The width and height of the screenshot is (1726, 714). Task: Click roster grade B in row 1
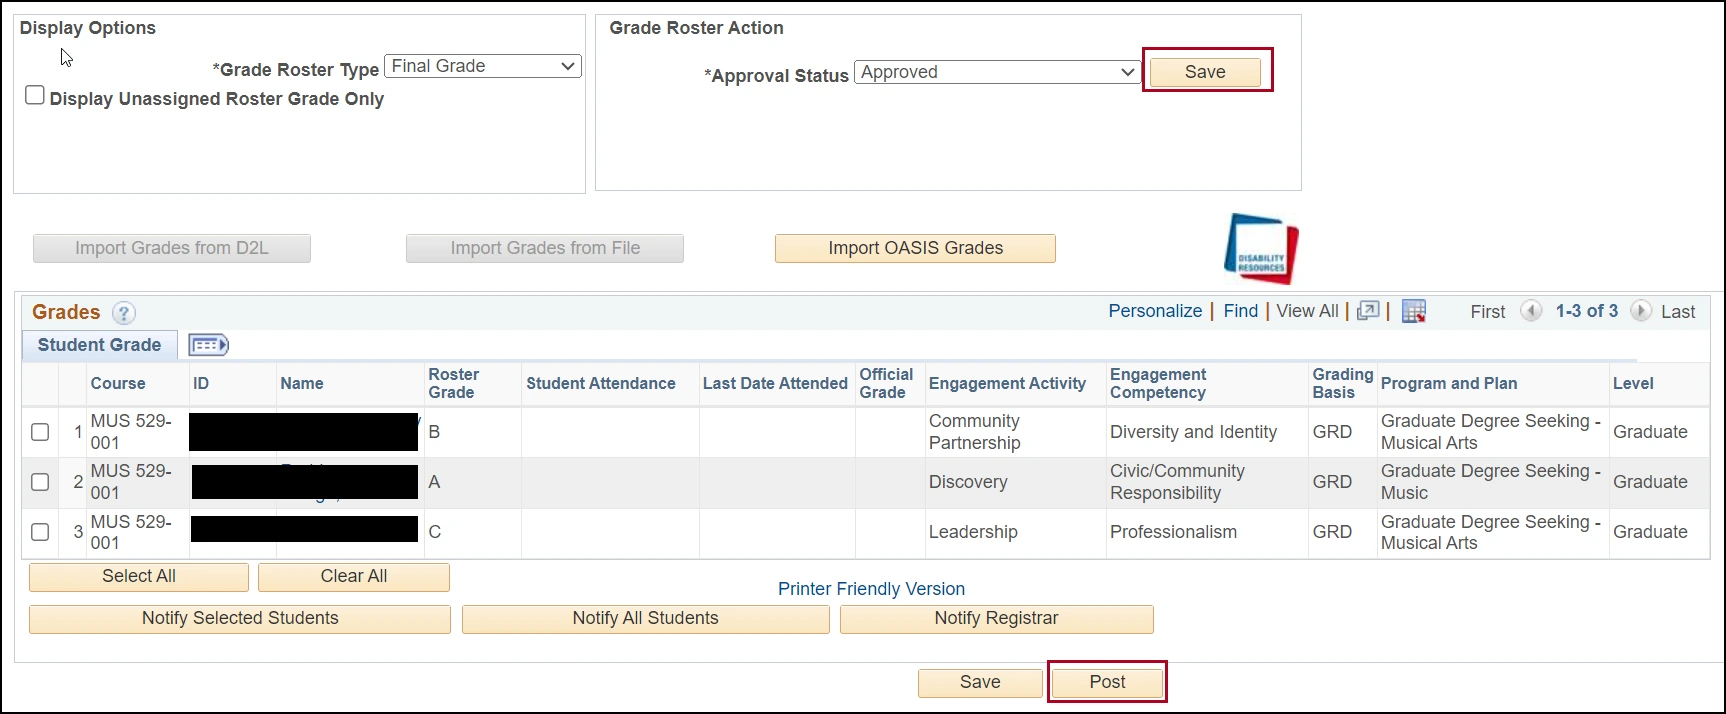click(x=434, y=432)
